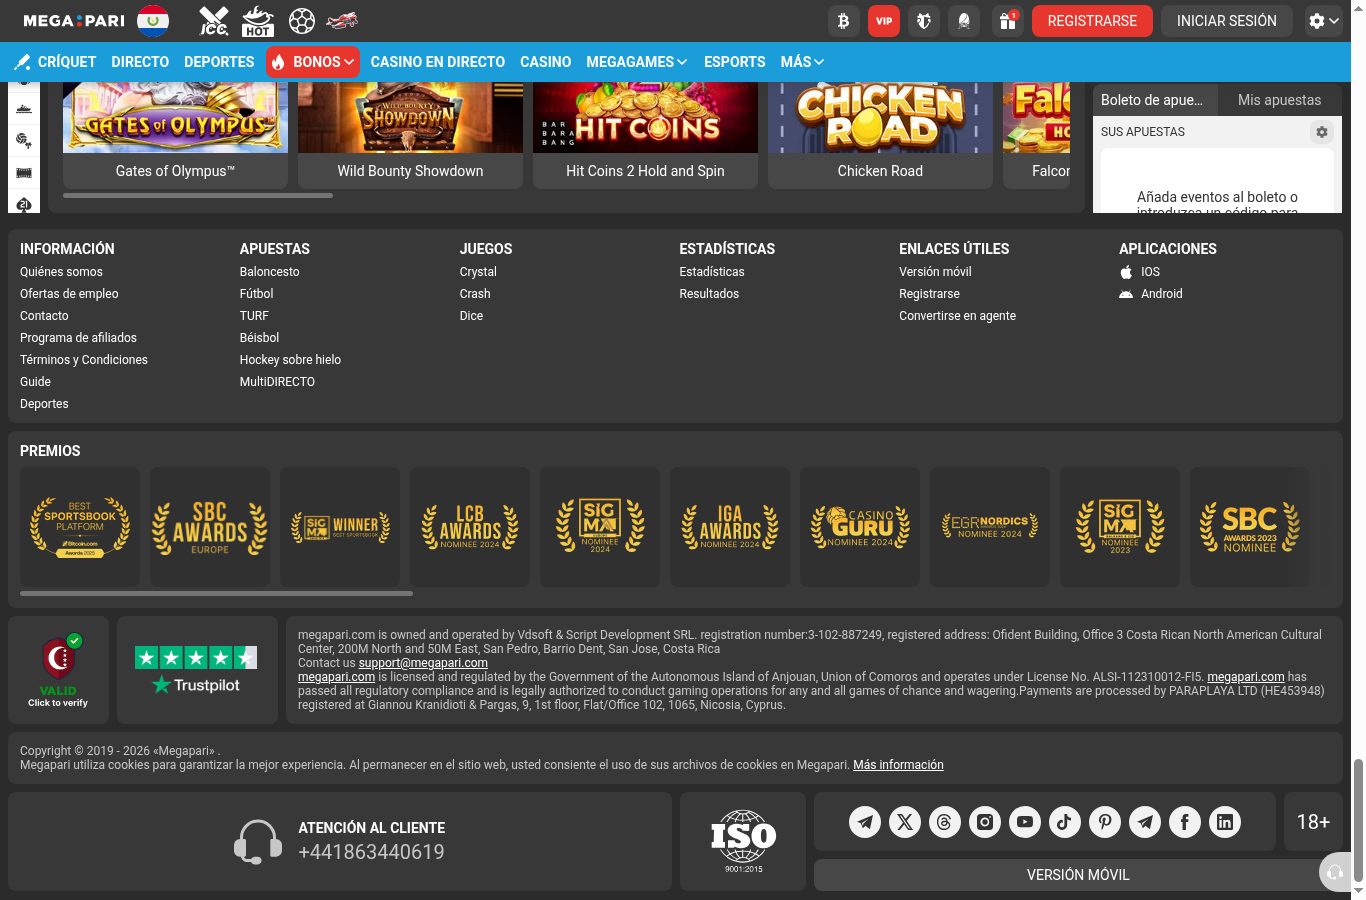
Task: Open the Facebook social icon
Action: (1185, 822)
